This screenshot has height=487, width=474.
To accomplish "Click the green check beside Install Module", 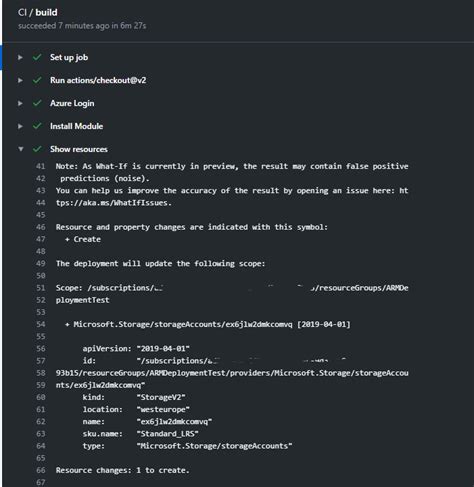I will (x=37, y=126).
